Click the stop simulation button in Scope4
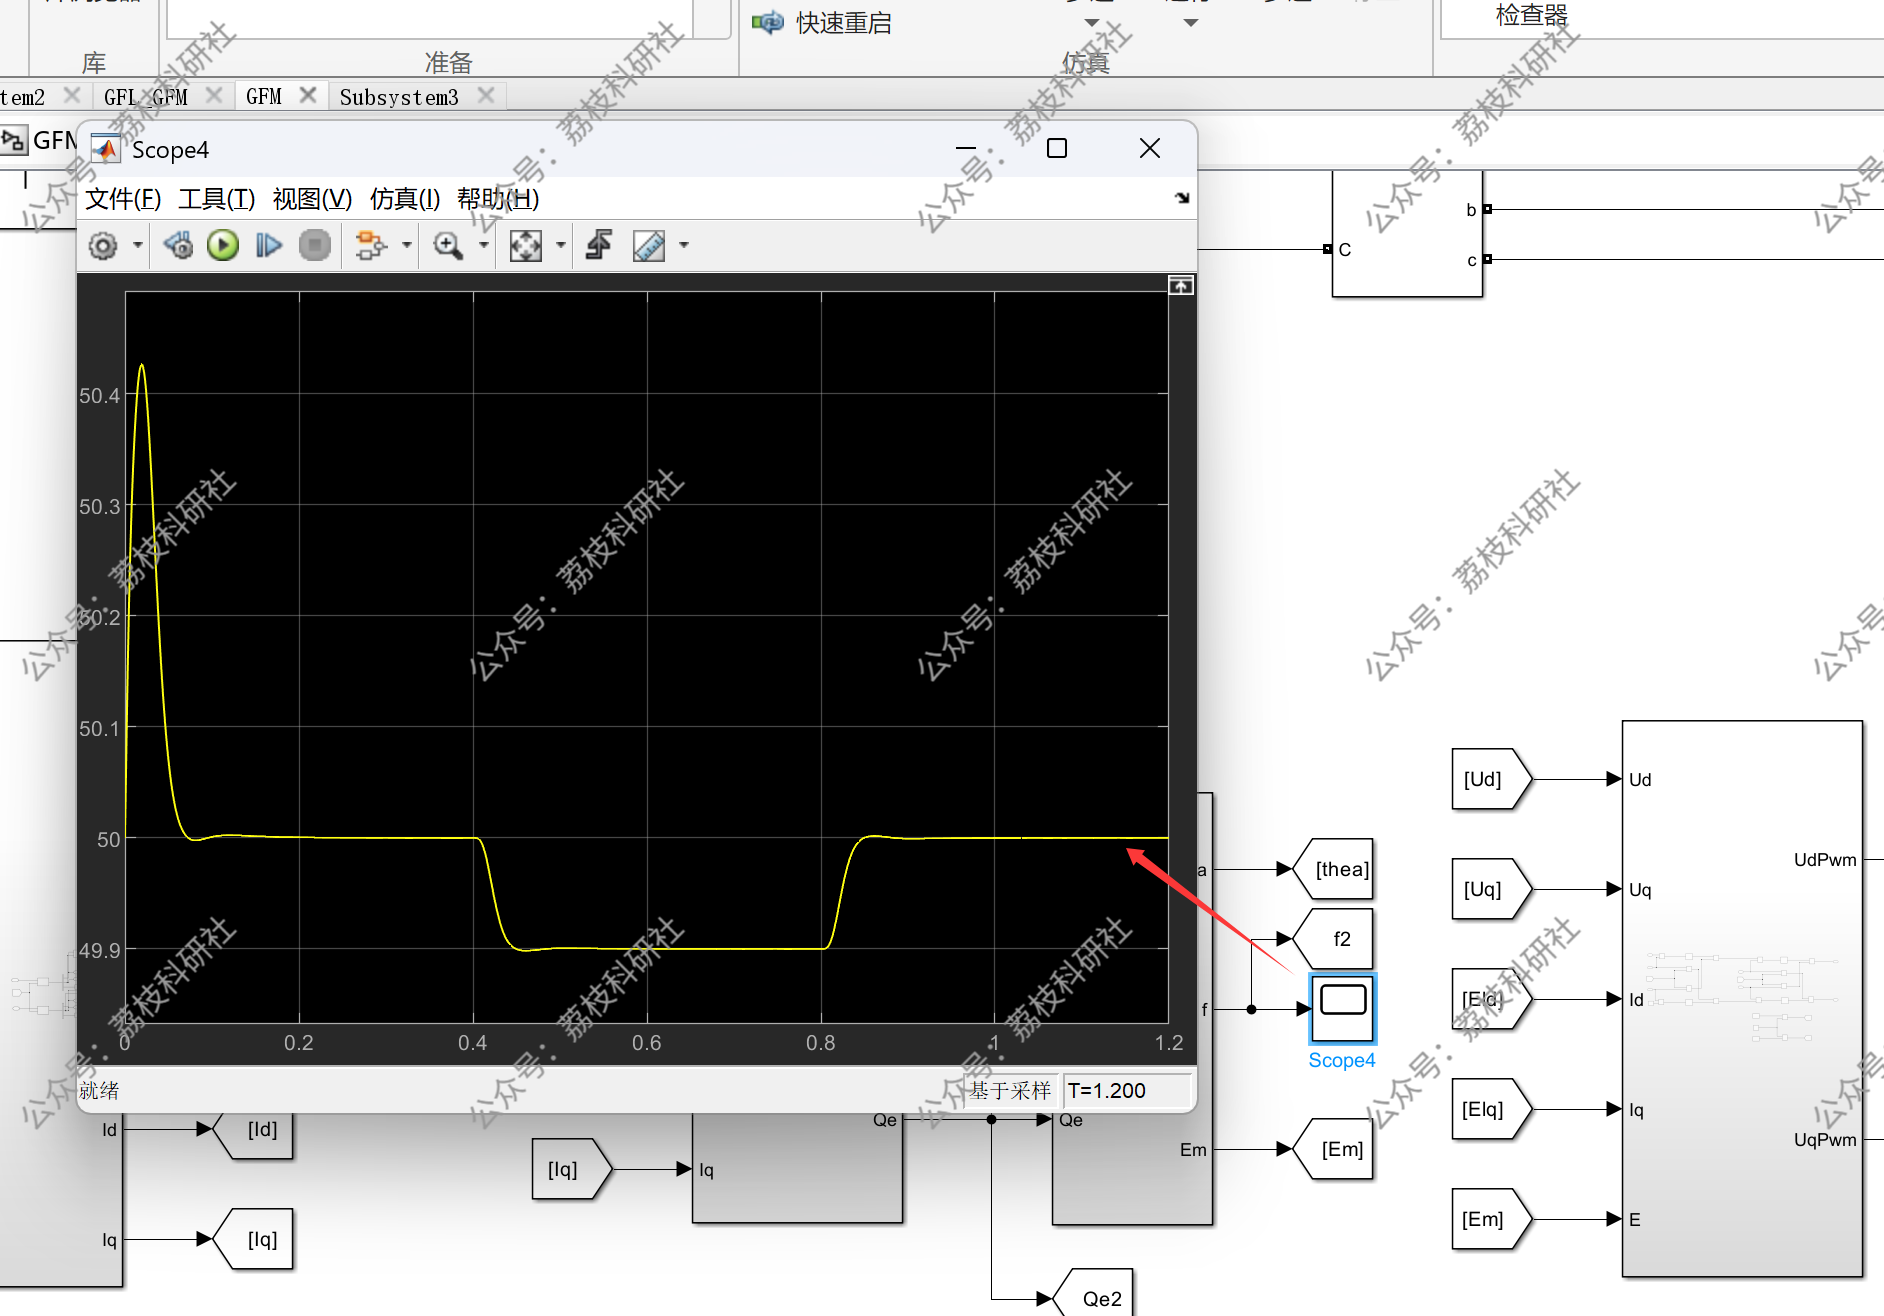The width and height of the screenshot is (1884, 1316). click(315, 245)
